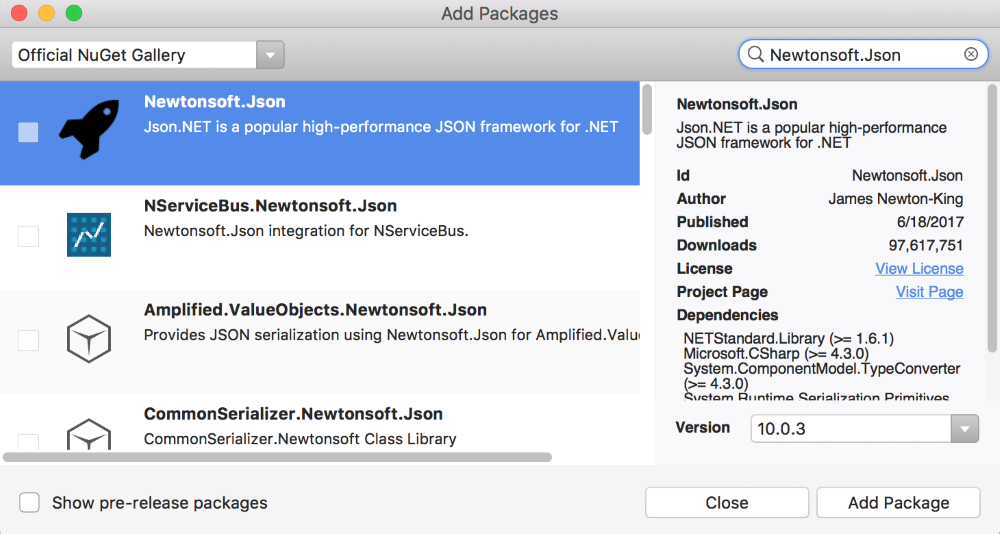This screenshot has width=1000, height=534.
Task: Check the Amplified.ValueObjects.Newtonsoft.Json checkbox
Action: click(x=28, y=340)
